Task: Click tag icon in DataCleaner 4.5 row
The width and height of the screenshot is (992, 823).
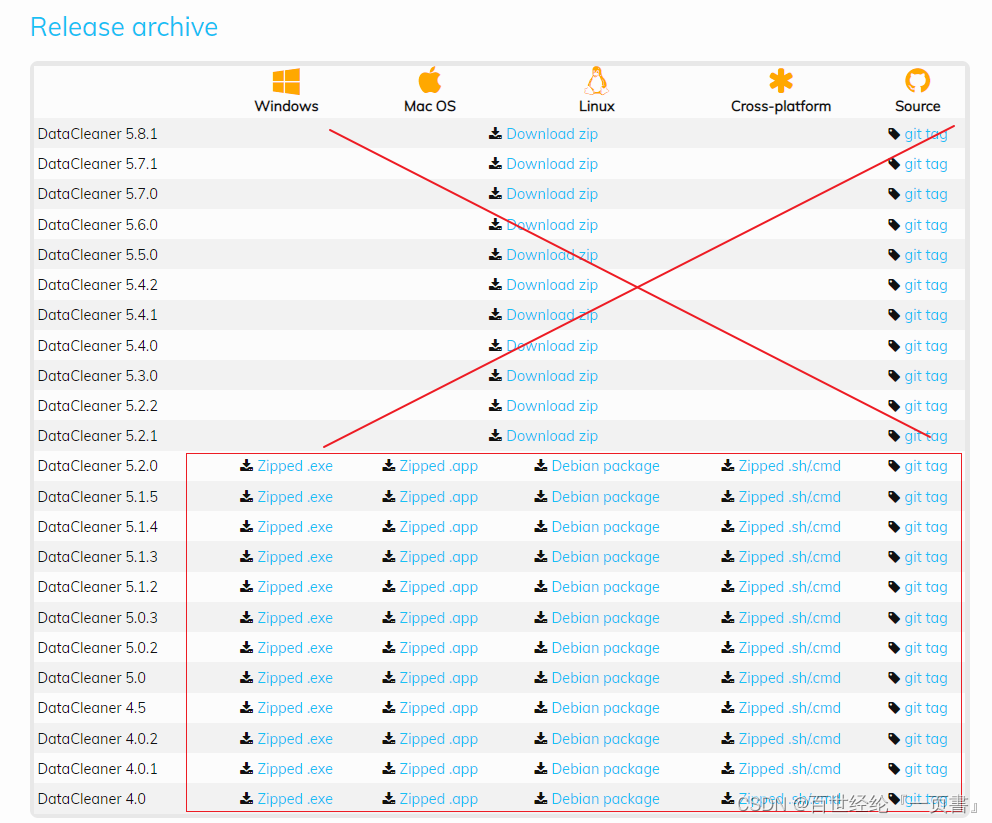Action: coord(894,708)
